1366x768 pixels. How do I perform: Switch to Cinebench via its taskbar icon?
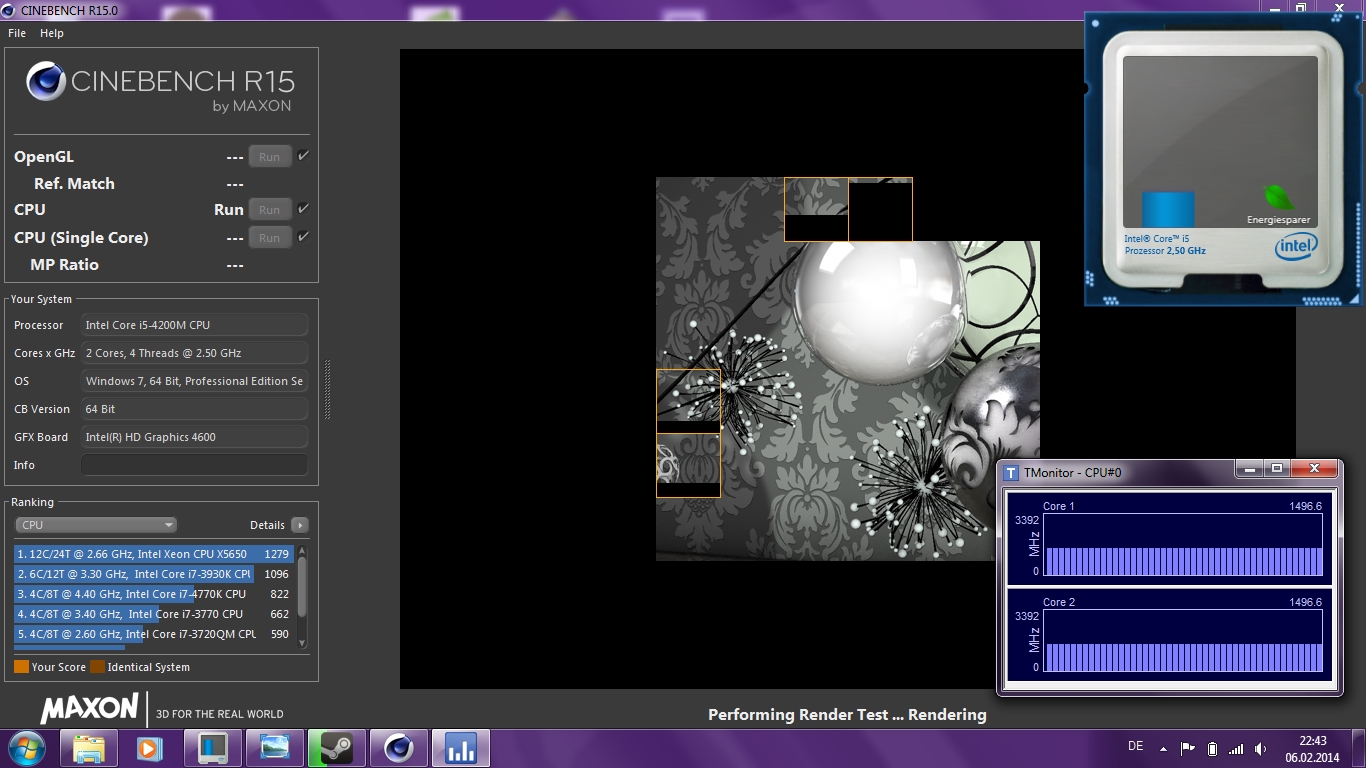pos(398,748)
